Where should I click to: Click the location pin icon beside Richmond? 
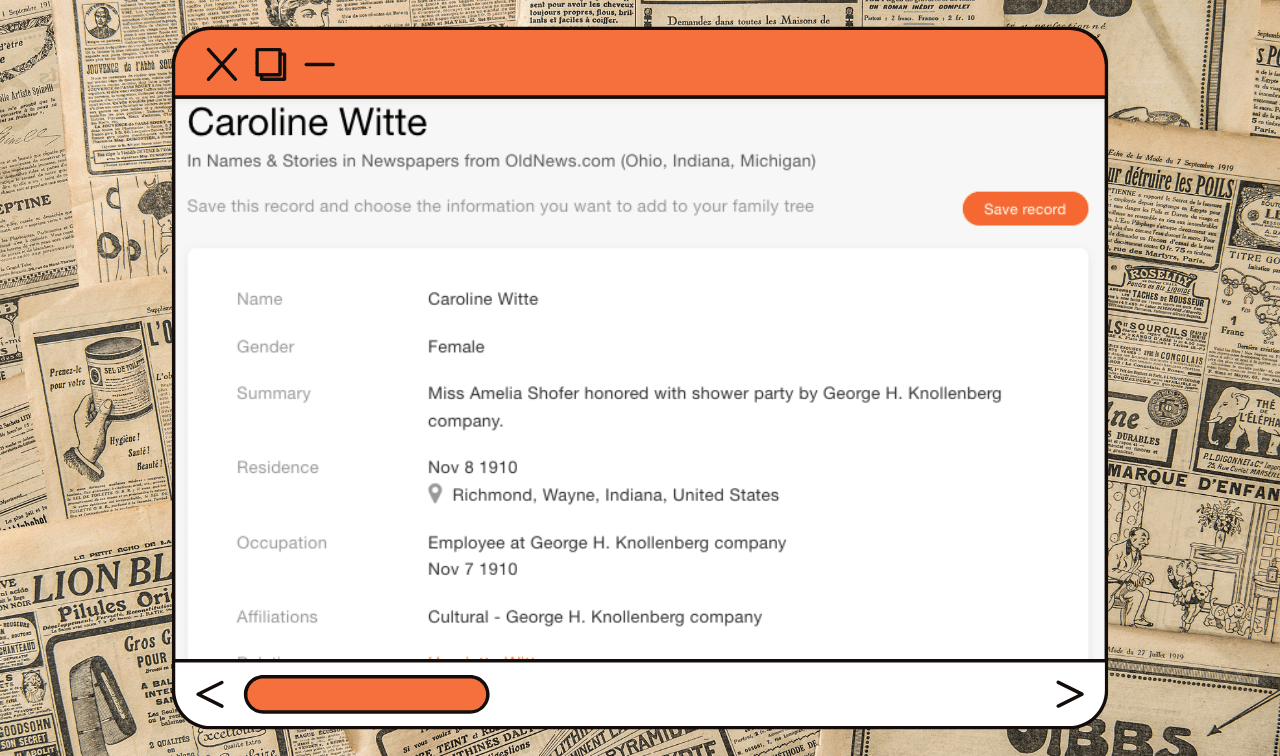435,494
